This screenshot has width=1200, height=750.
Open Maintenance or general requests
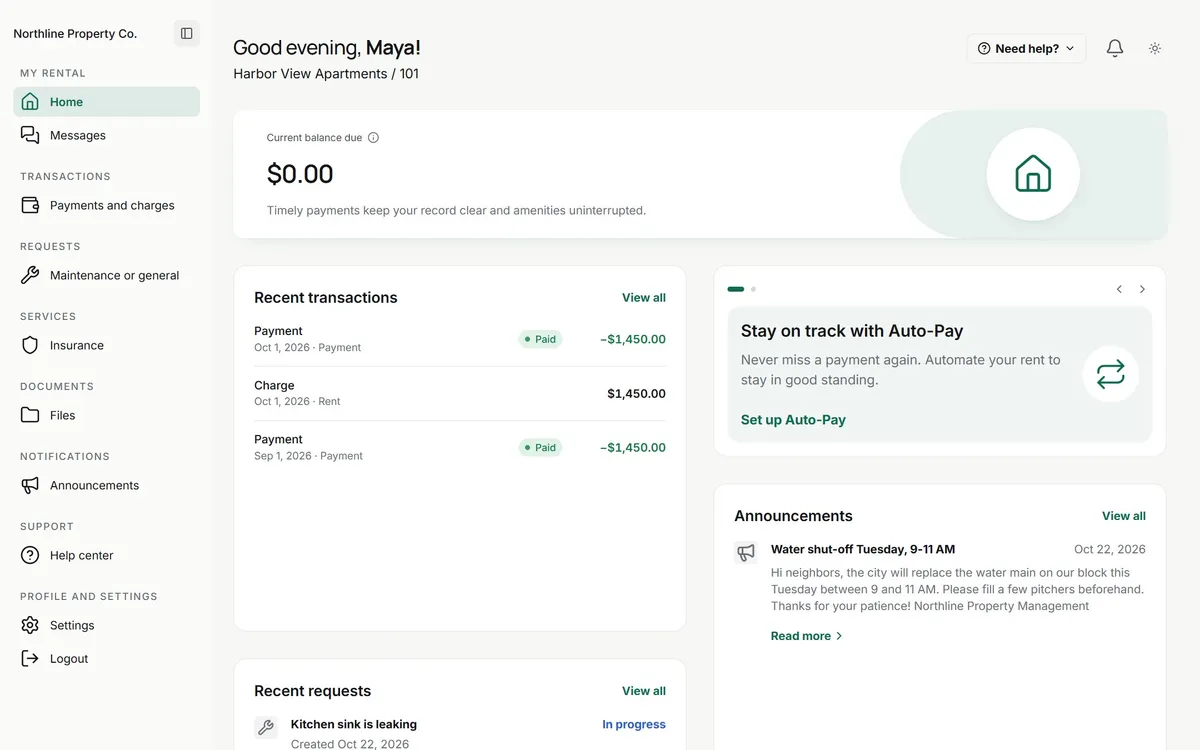click(x=106, y=275)
